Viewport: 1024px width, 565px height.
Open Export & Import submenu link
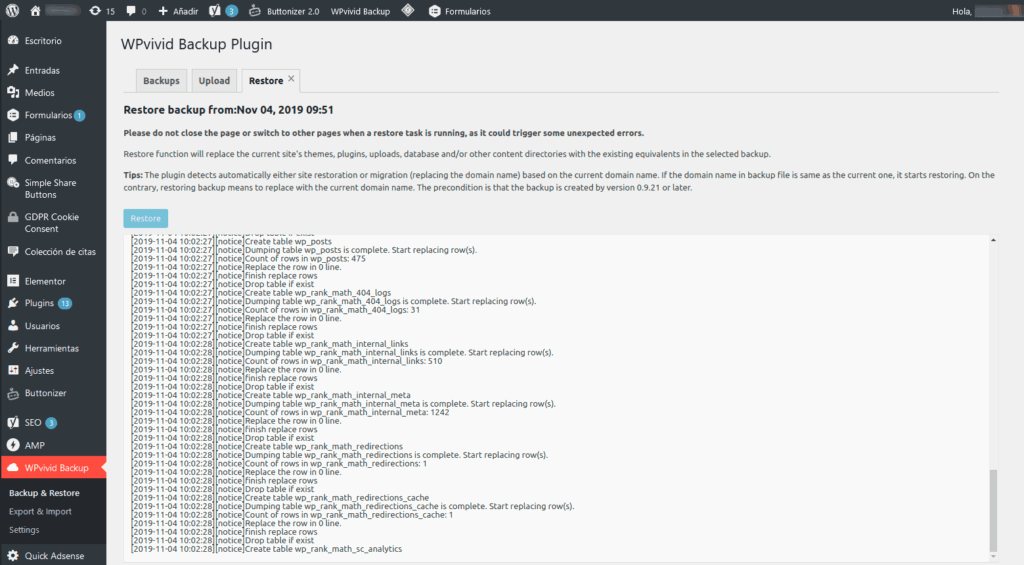coord(40,512)
